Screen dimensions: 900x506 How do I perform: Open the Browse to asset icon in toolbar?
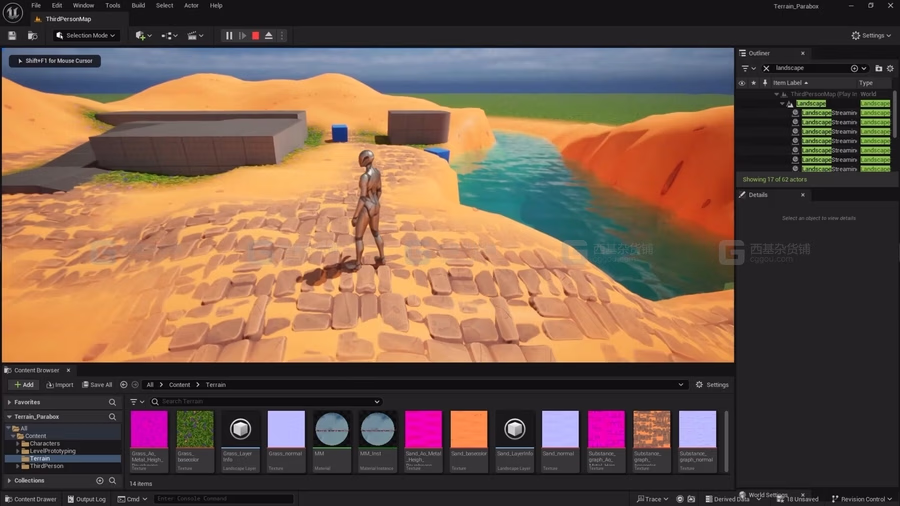33,36
